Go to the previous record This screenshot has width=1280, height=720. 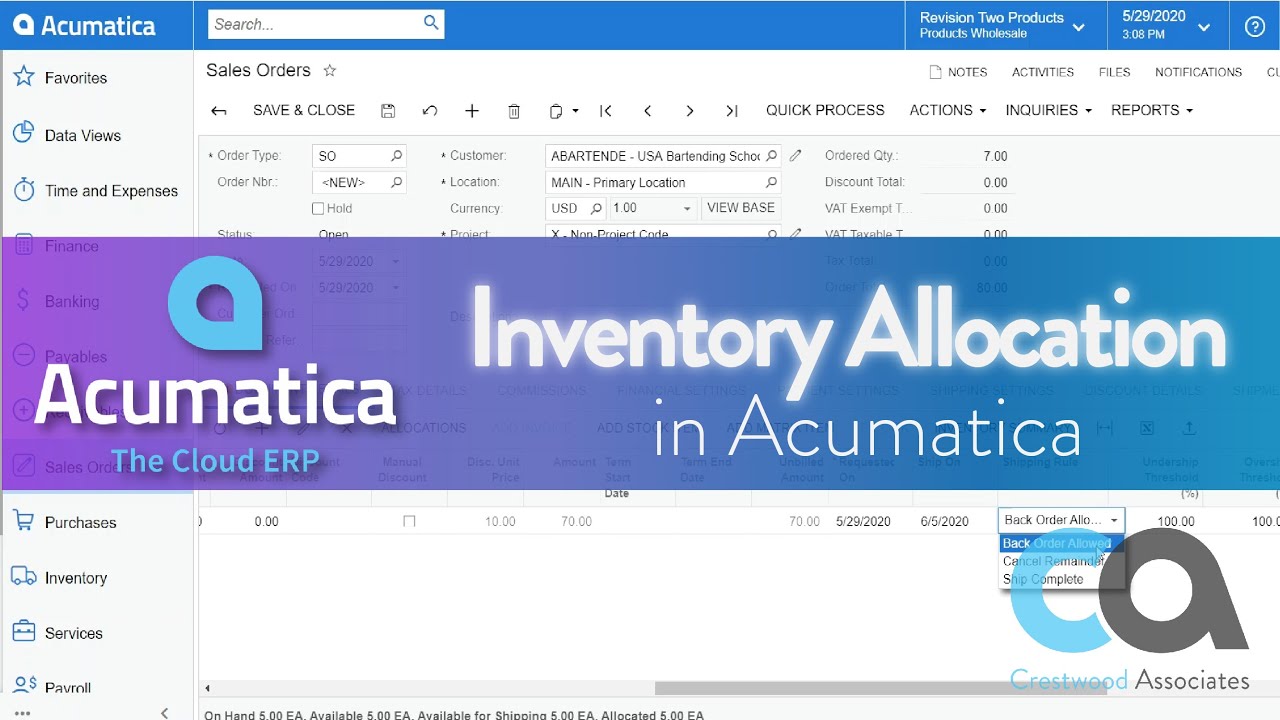pos(648,111)
